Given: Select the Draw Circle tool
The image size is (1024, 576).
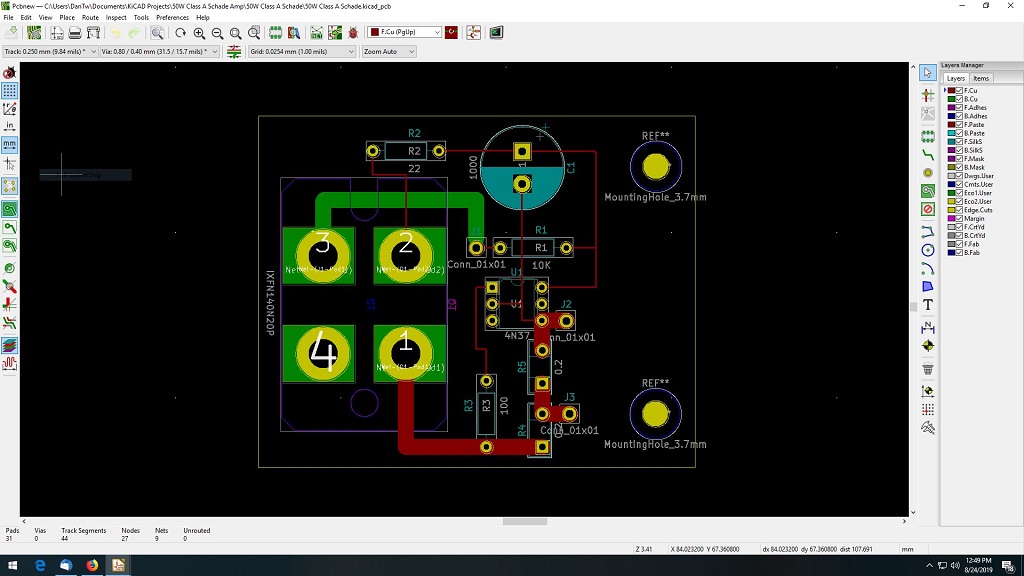Looking at the screenshot, I should pyautogui.click(x=928, y=250).
